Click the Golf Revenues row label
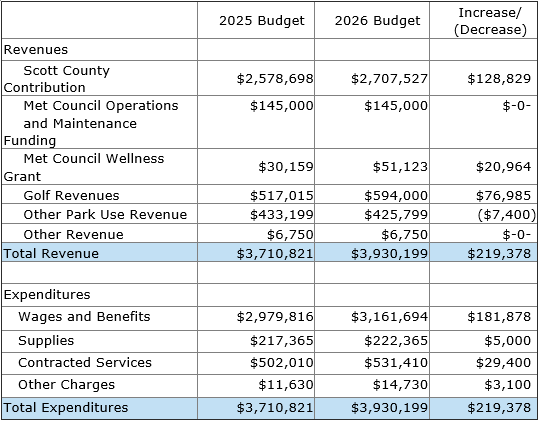The width and height of the screenshot is (539, 421). (71, 195)
